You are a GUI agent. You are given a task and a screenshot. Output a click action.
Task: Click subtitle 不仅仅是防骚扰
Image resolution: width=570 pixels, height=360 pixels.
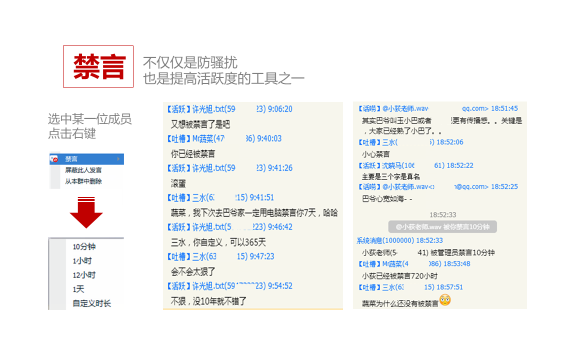(x=190, y=63)
